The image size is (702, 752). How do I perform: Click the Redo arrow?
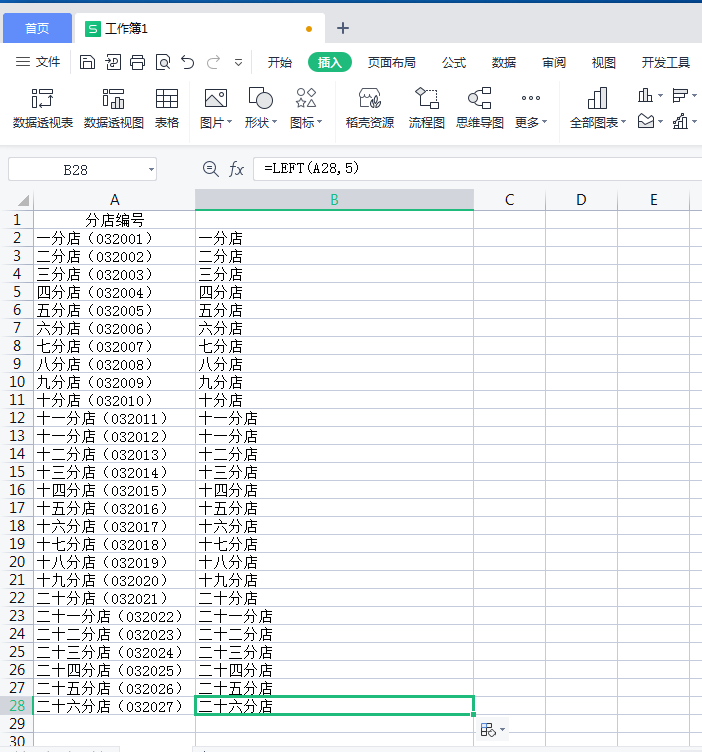(213, 62)
